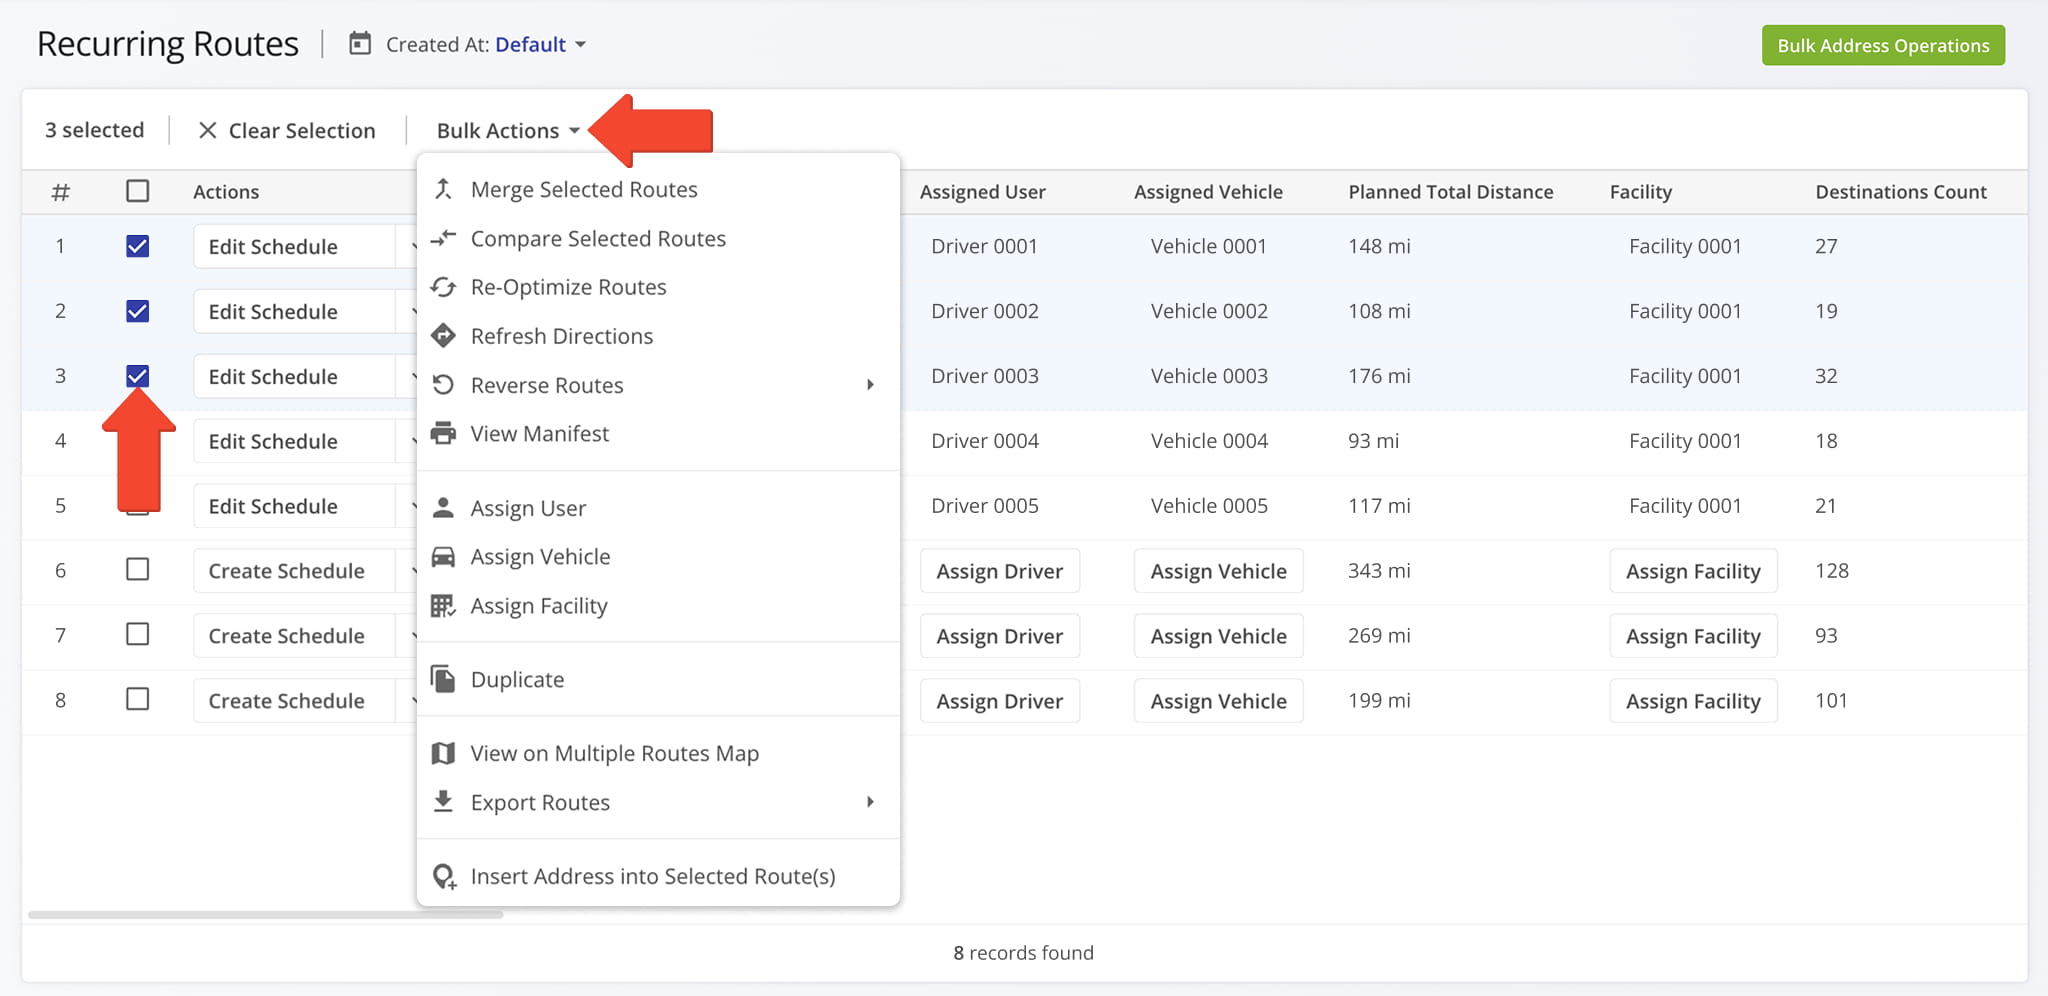Click the Assign Facility building icon
The height and width of the screenshot is (996, 2048).
click(x=443, y=606)
